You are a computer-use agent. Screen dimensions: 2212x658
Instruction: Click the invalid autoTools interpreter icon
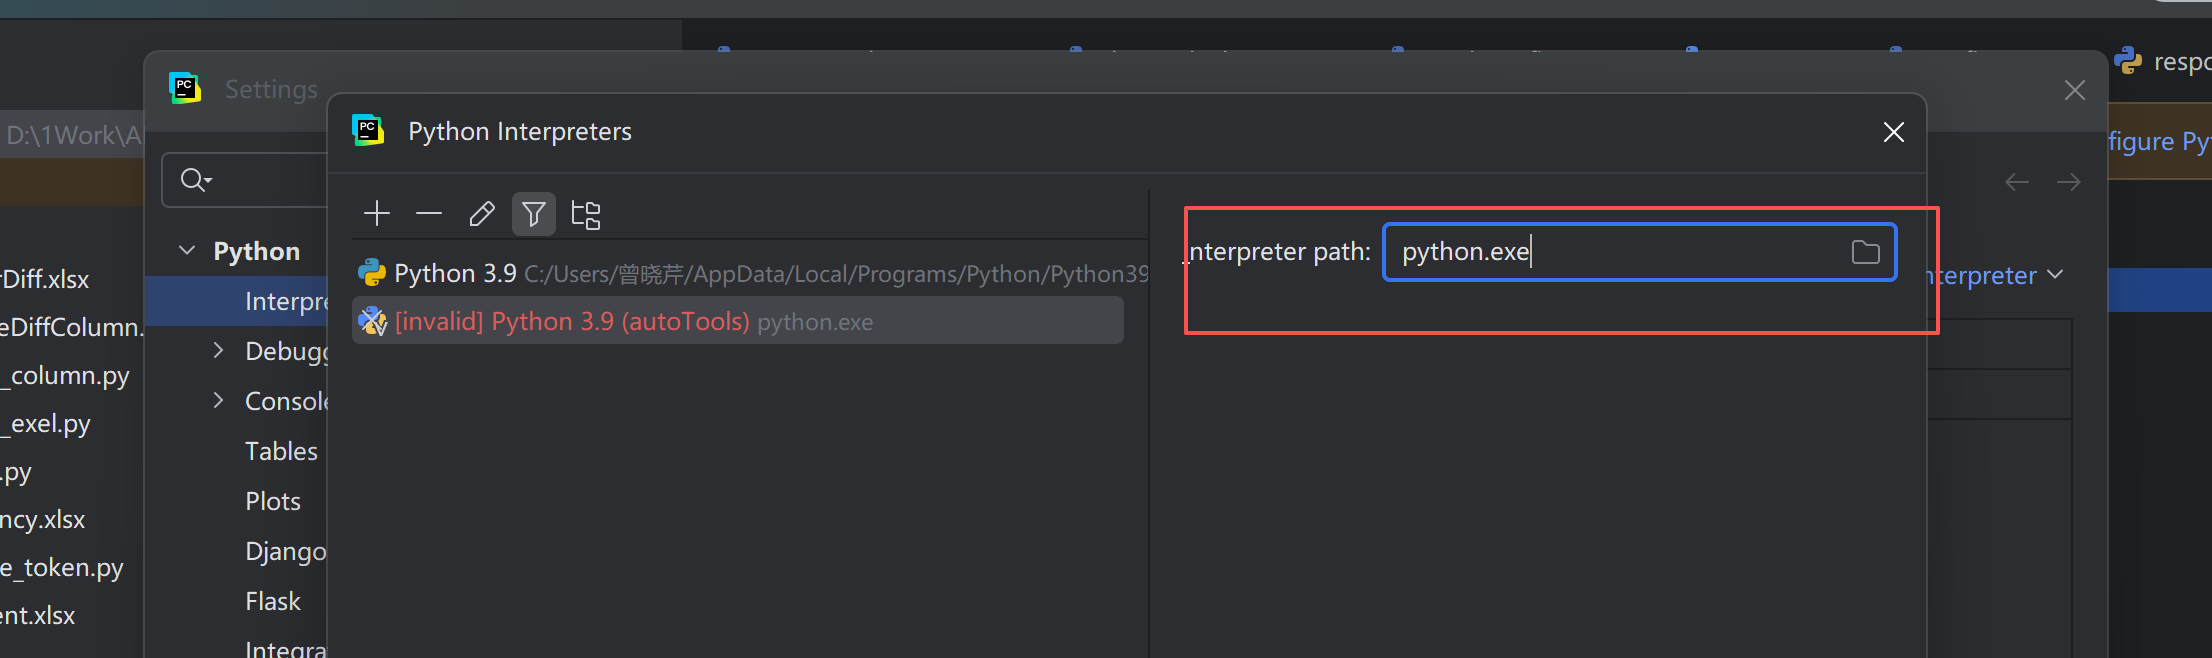[372, 321]
